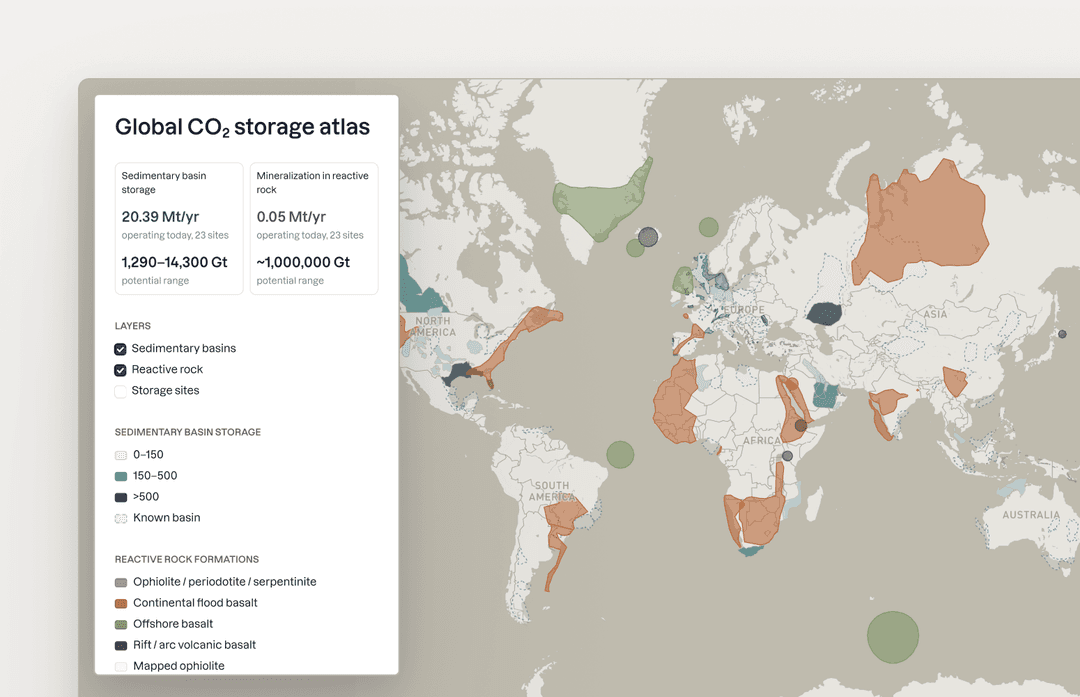This screenshot has height=697, width=1080.
Task: Click the green circle southwest of Iceland
Action: 635,248
